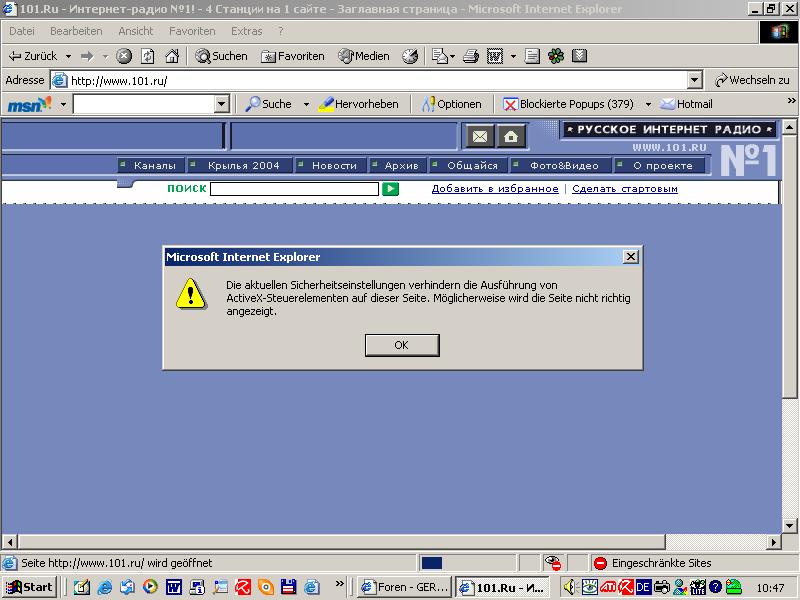800x600 pixels.
Task: Switch to Foren - GER taskbar window
Action: tap(404, 587)
